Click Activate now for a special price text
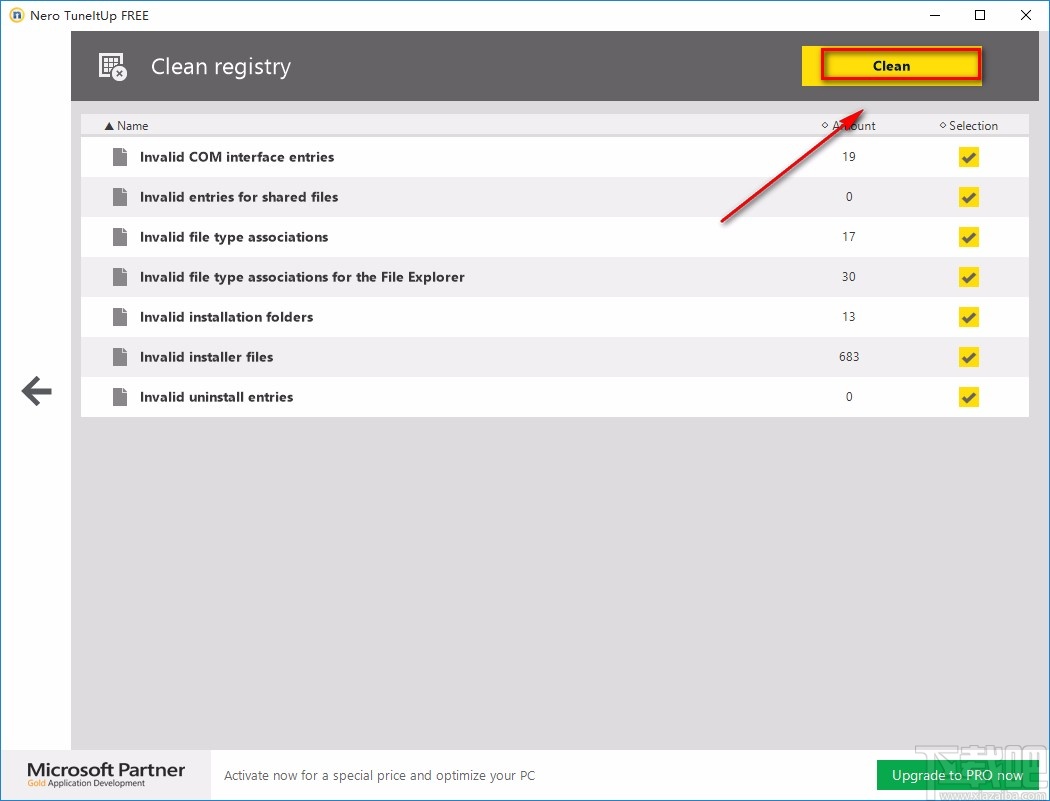This screenshot has width=1050, height=801. [379, 776]
